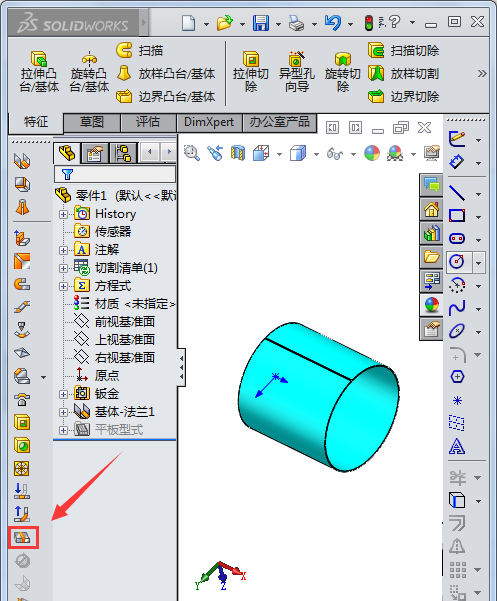Switch to the 评估 tab
Image resolution: width=497 pixels, height=601 pixels.
click(x=148, y=123)
